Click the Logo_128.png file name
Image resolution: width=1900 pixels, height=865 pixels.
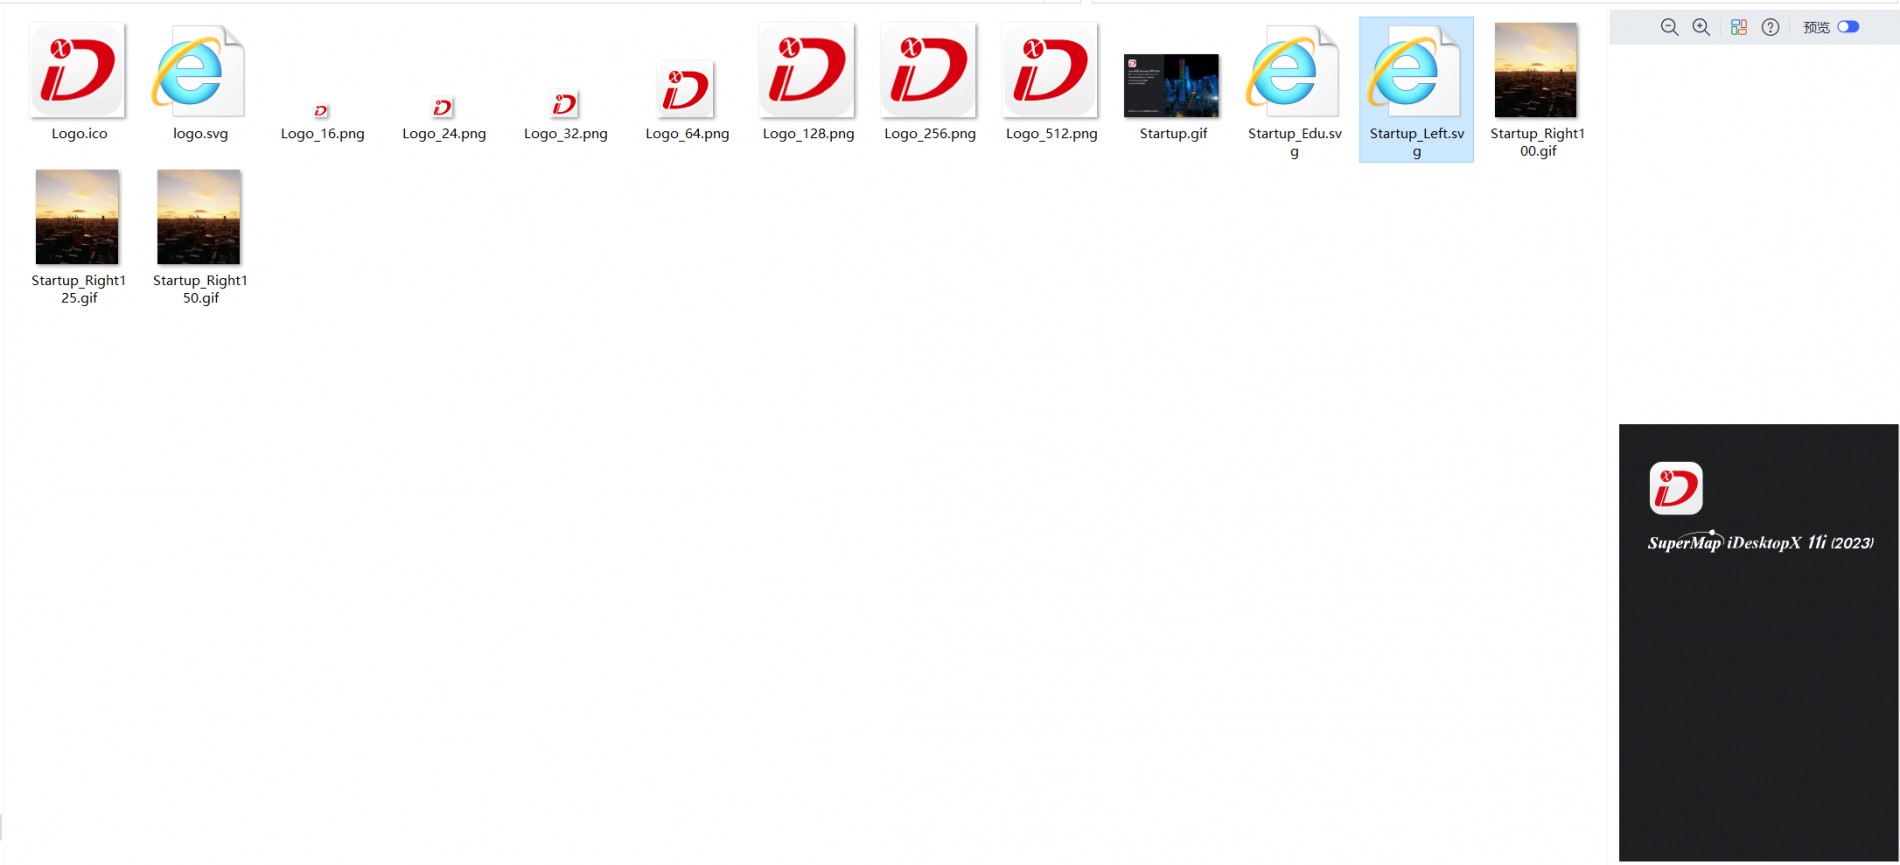point(808,134)
